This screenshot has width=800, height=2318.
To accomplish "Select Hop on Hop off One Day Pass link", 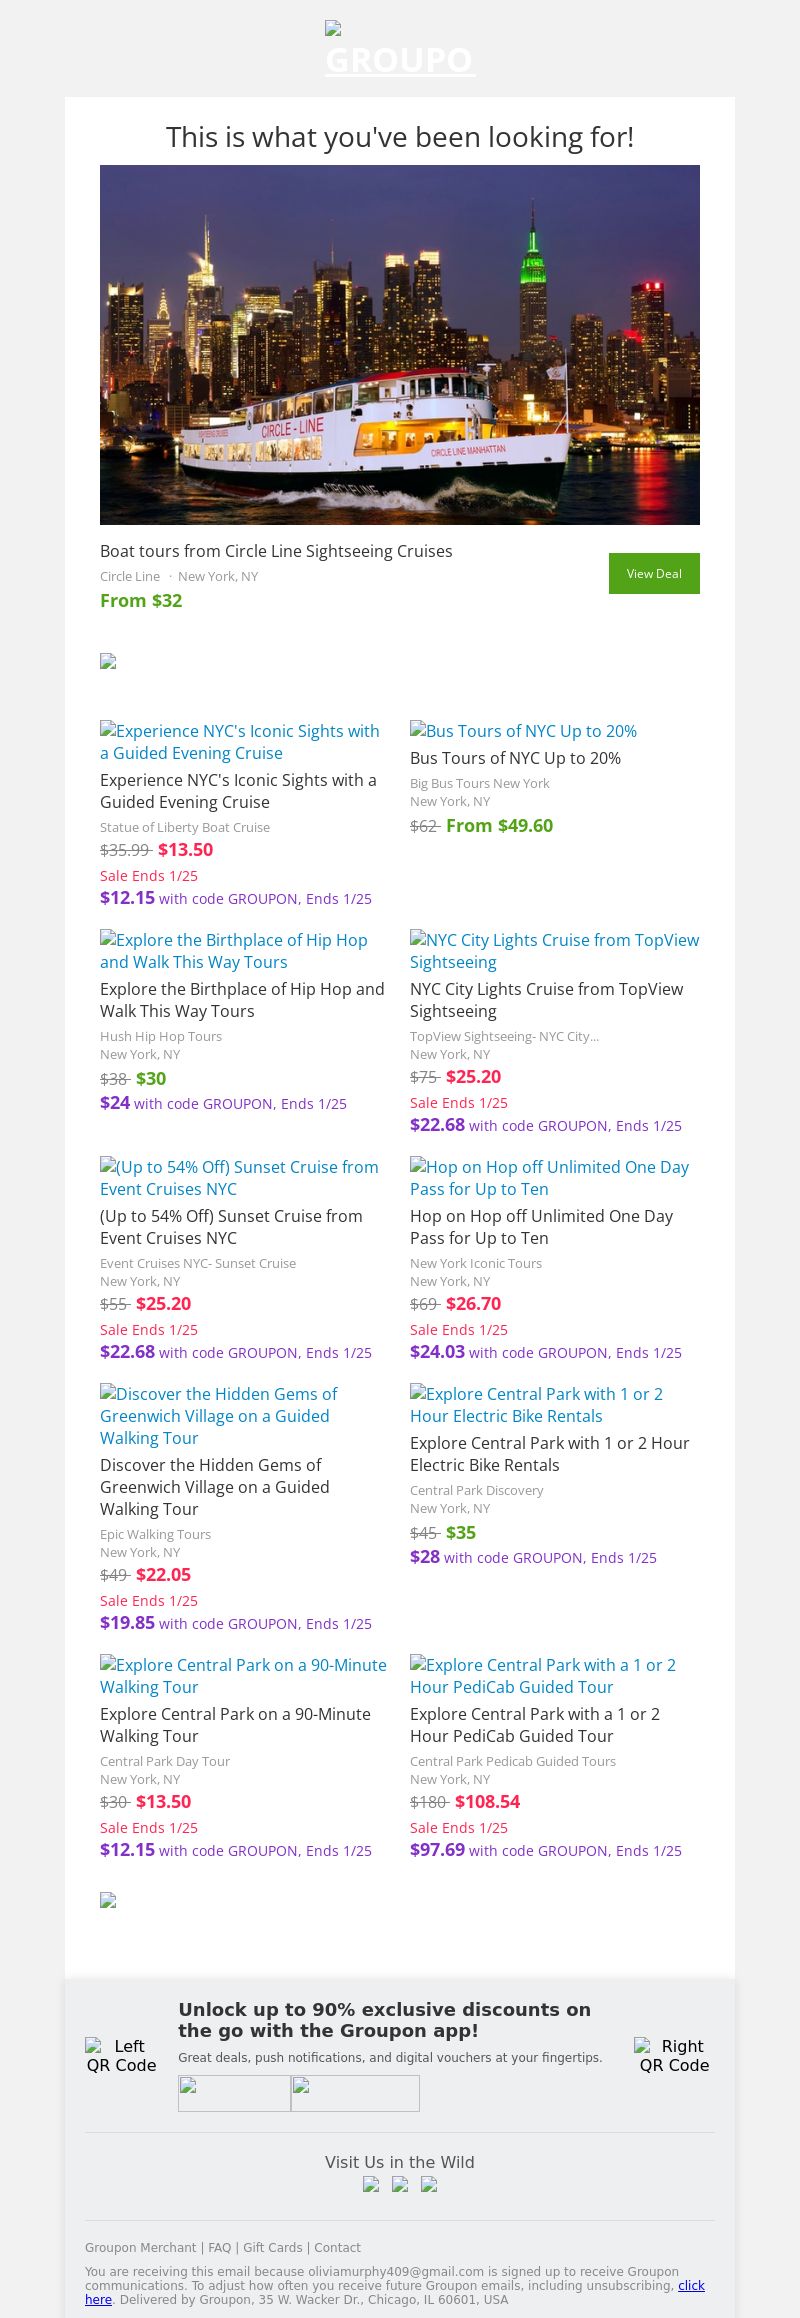I will (x=549, y=1178).
